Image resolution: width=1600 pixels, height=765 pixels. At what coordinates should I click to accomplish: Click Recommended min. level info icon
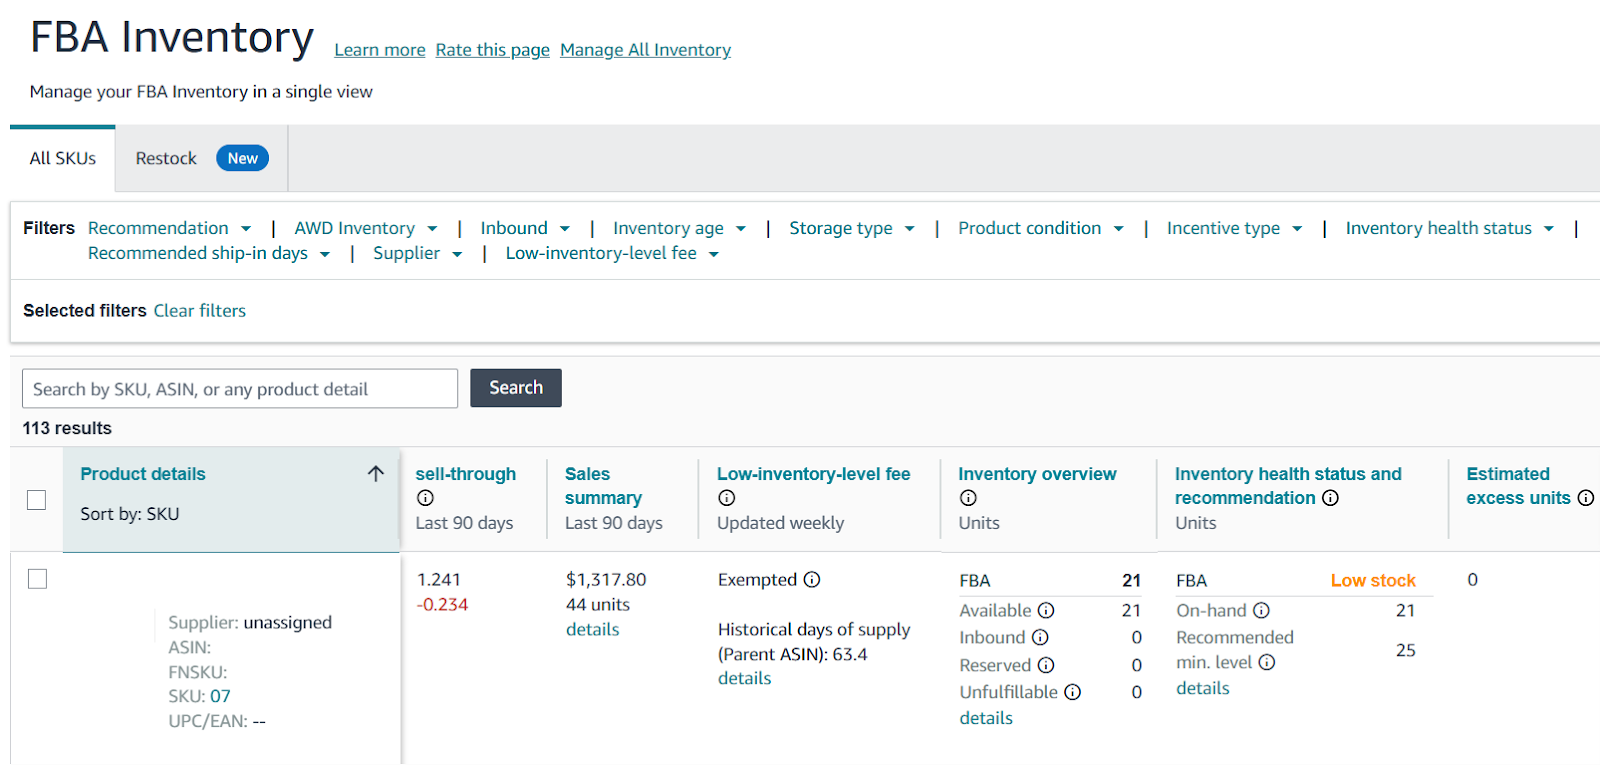click(1267, 663)
